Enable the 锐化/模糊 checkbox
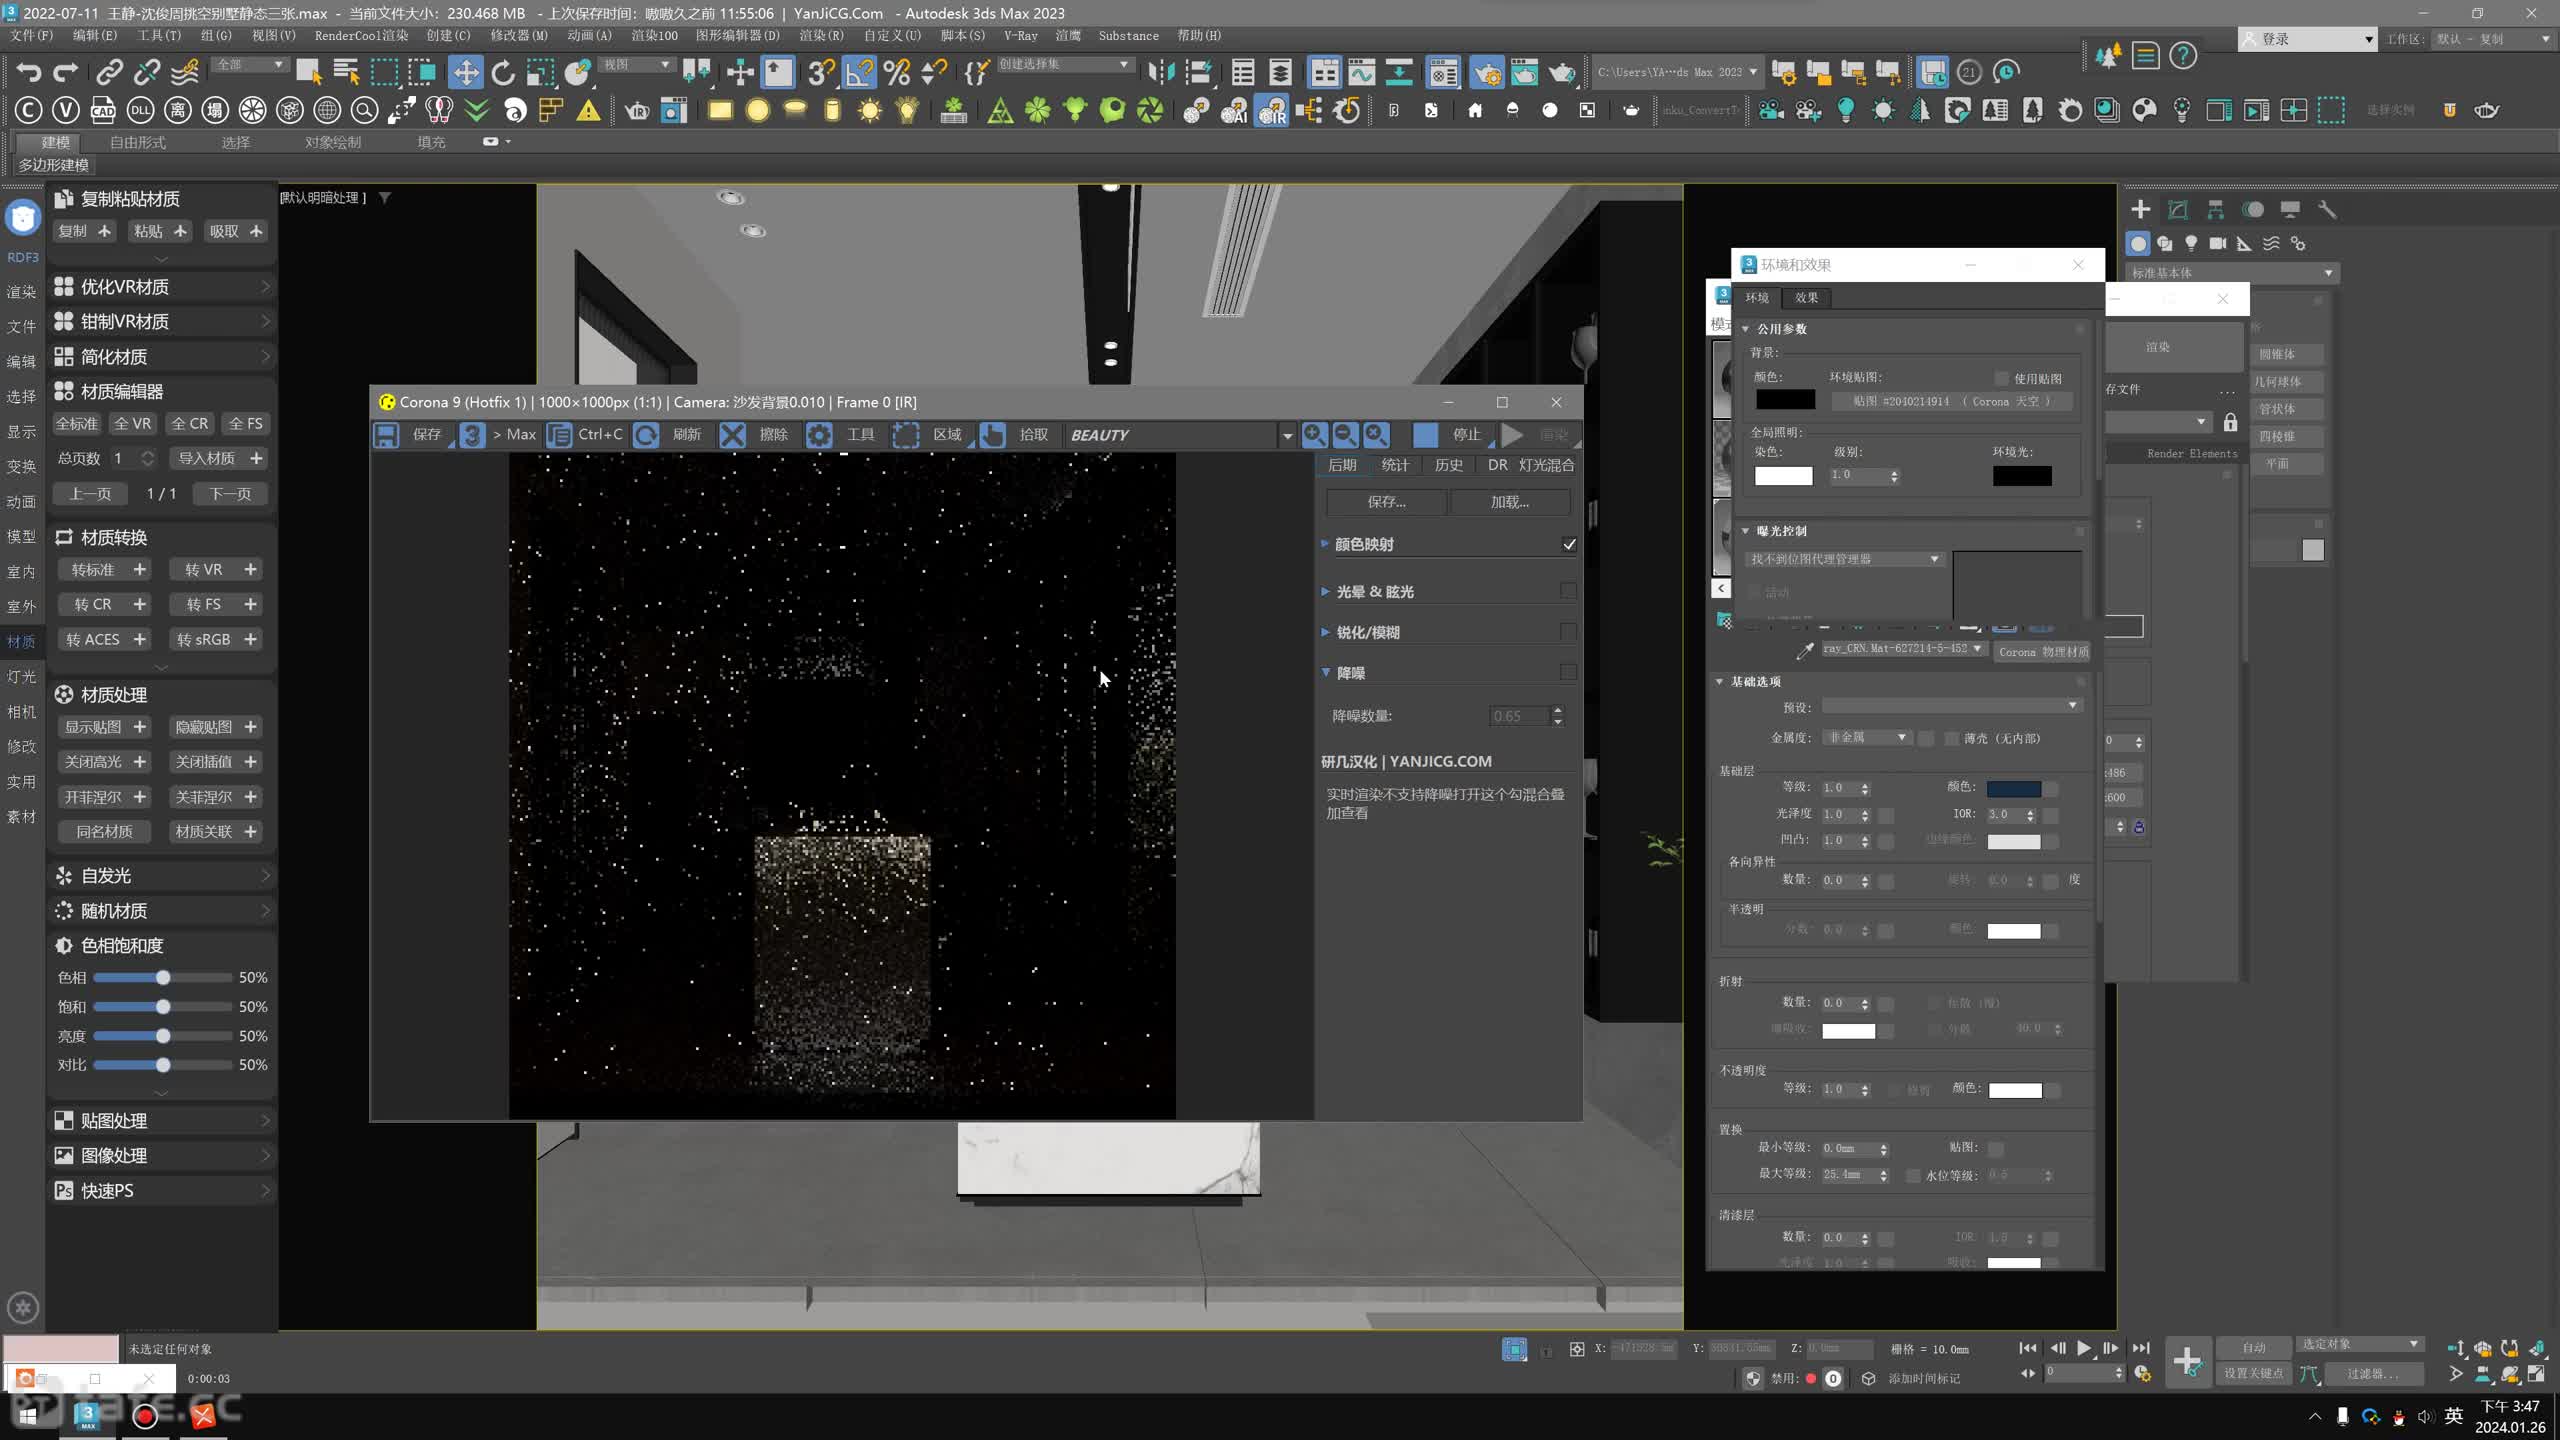The width and height of the screenshot is (2560, 1440). (x=1568, y=632)
